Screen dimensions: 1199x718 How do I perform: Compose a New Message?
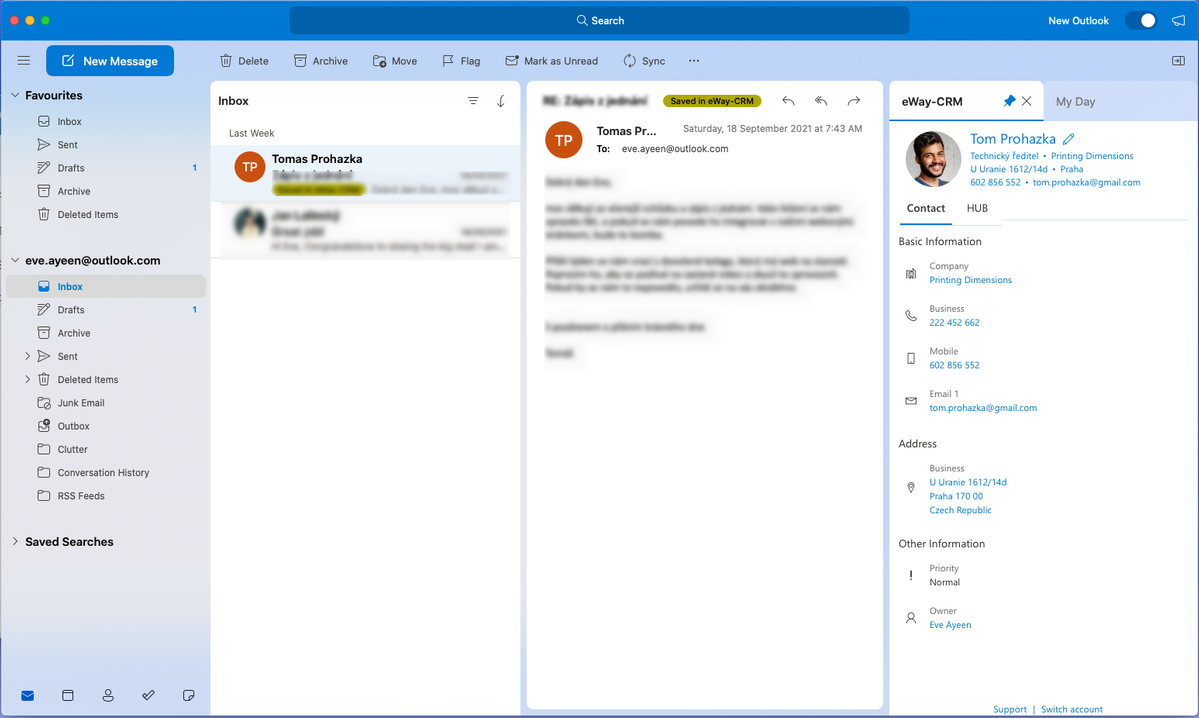tap(110, 61)
